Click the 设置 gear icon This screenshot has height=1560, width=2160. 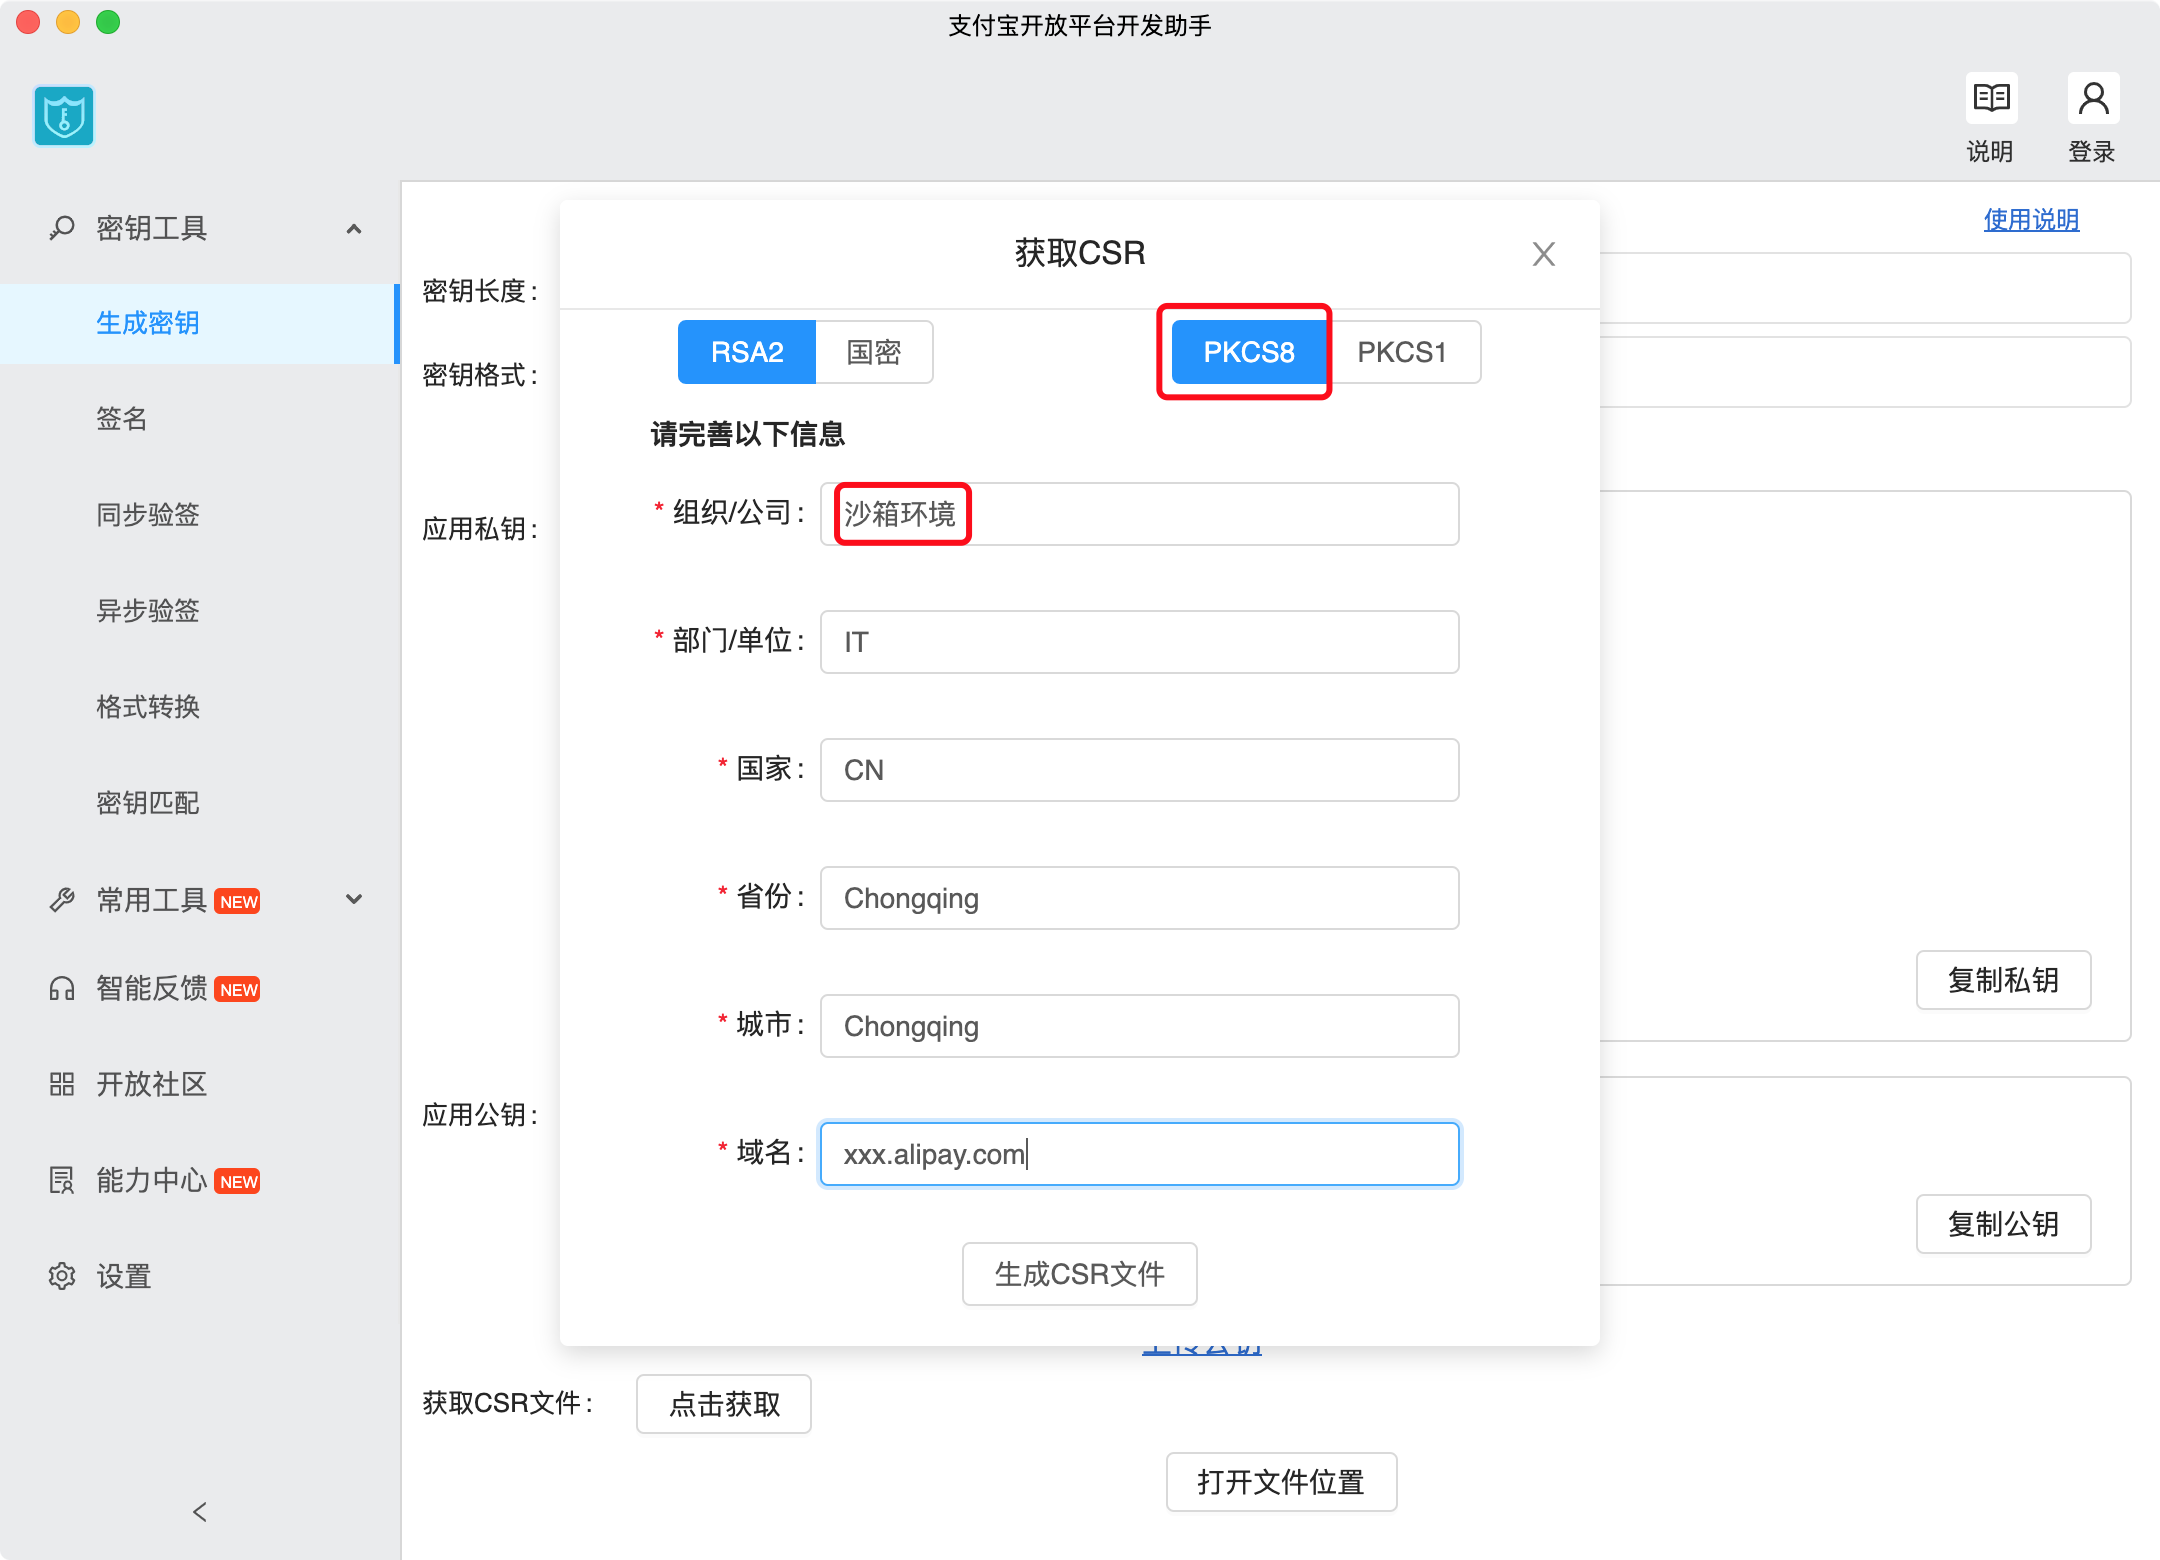(62, 1276)
